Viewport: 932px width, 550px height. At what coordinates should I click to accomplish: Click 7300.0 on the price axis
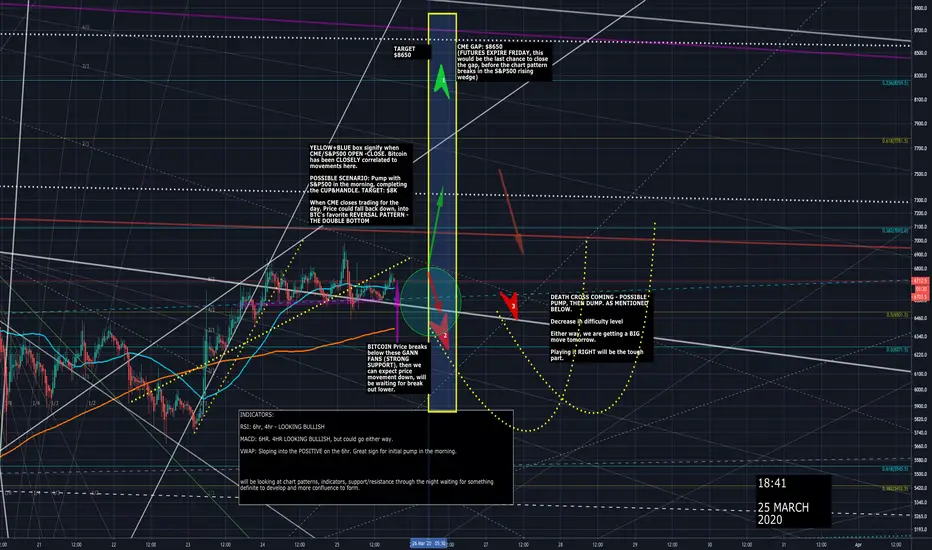coord(920,200)
